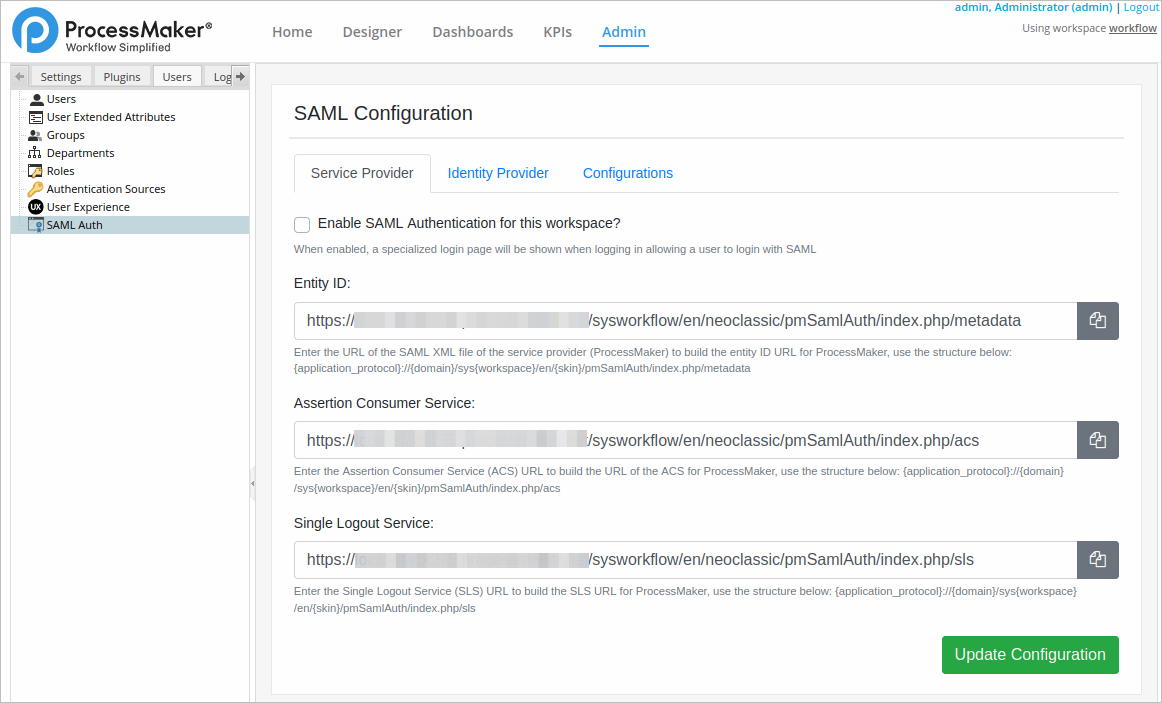Collapse the left sidebar panel handle

(253, 483)
